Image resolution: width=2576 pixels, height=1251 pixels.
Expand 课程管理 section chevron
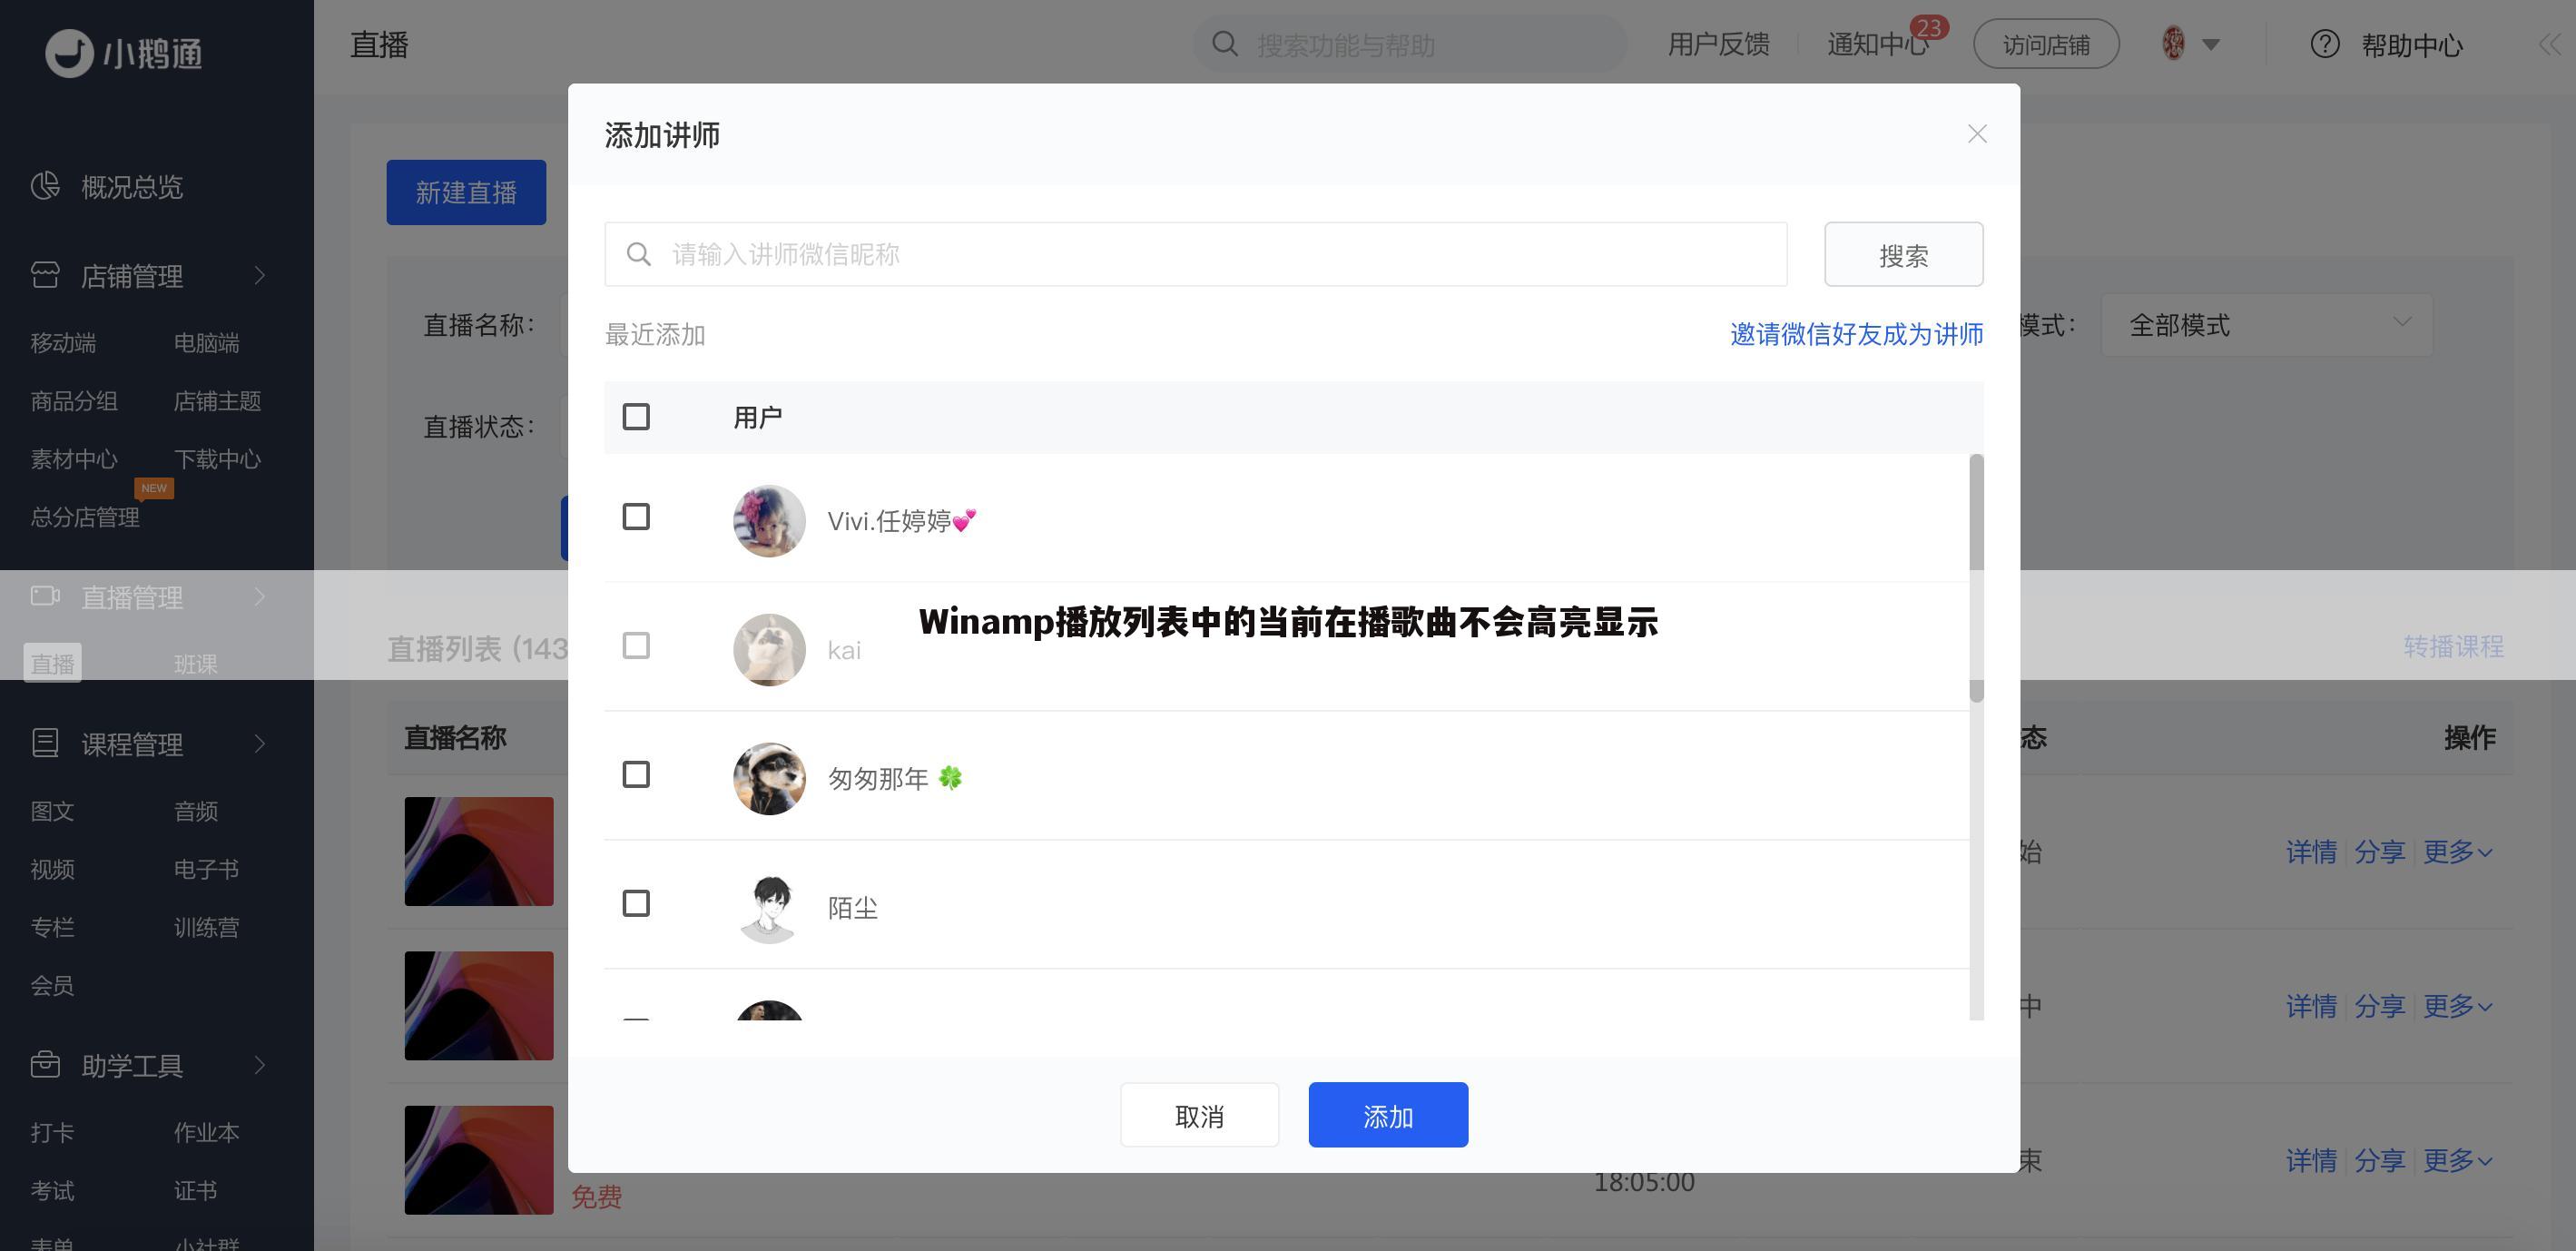[260, 743]
